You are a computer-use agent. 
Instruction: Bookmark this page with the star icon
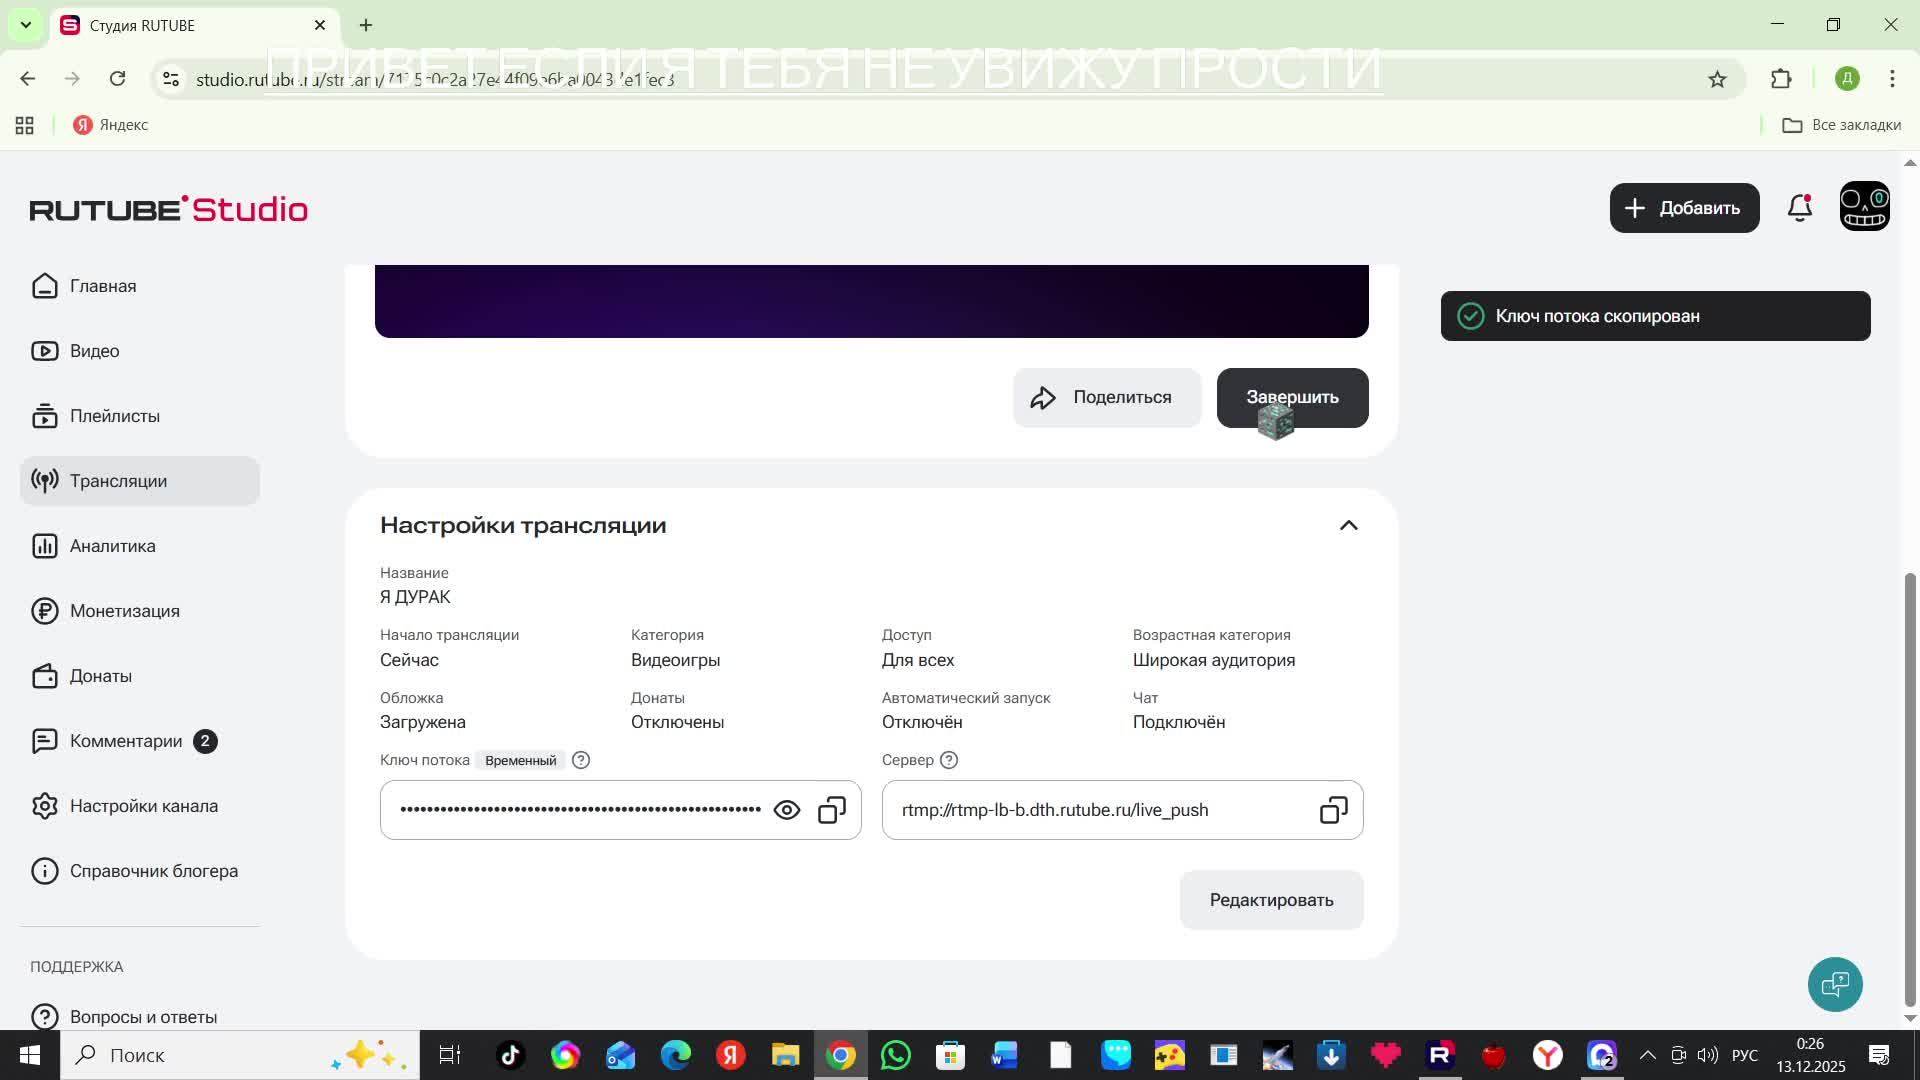coord(1717,79)
